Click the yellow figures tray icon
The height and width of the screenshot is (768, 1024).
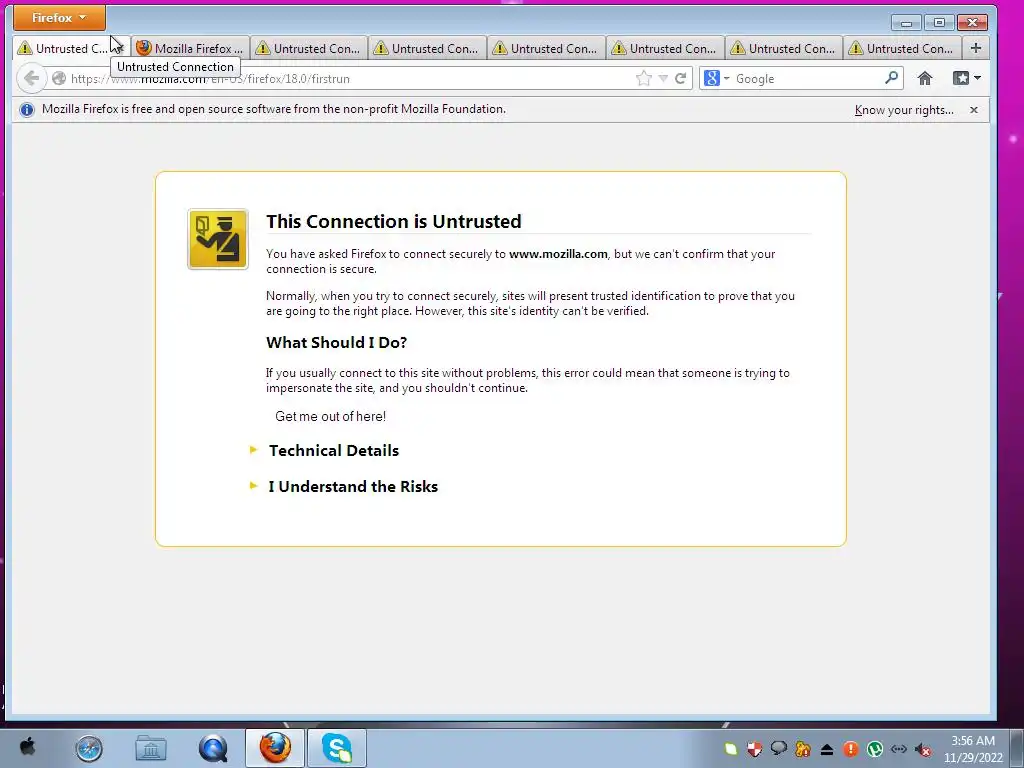(803, 749)
